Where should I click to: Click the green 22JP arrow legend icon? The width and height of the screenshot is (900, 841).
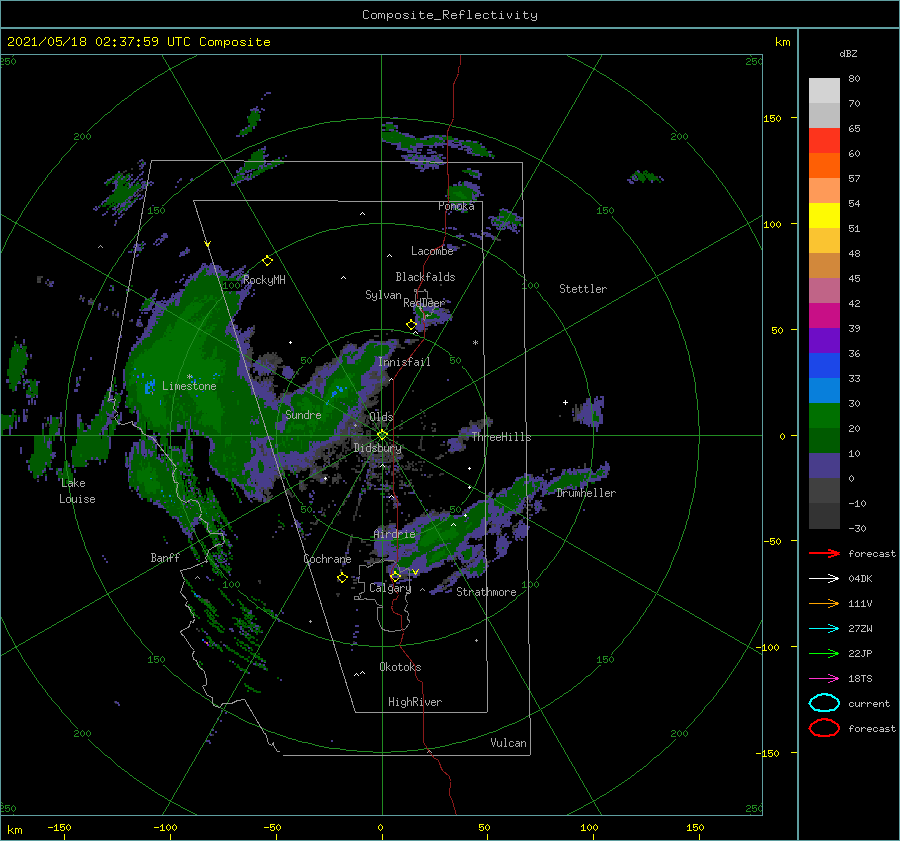point(824,653)
